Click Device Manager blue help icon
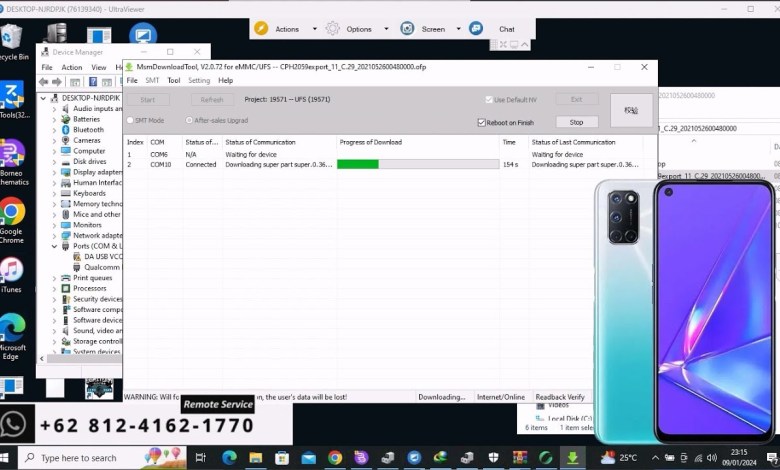Viewport: 780px width, 470px height. [93, 82]
